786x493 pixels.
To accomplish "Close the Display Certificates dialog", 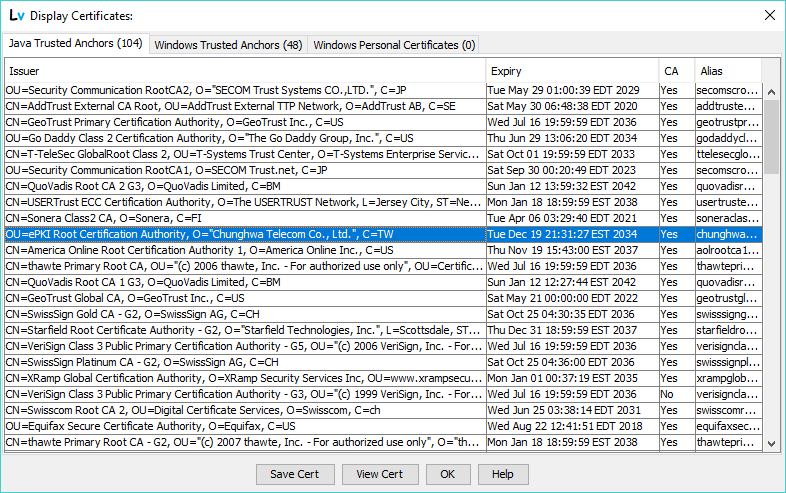I will tap(770, 15).
